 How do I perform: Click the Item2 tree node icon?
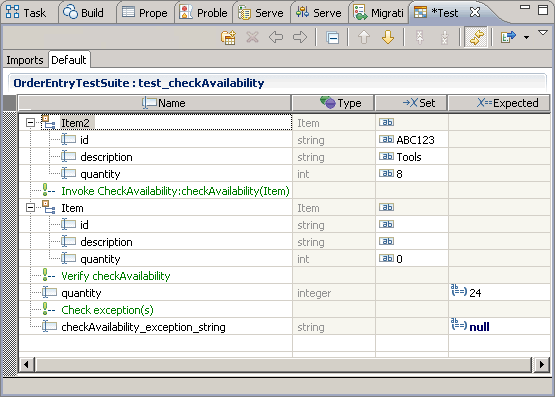click(48, 122)
